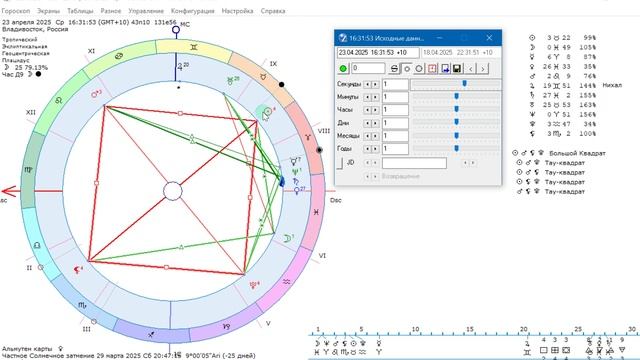Viewport: 640px width, 360px height.
Task: Click the date field 23.04.2025 16:31:53
Action: coord(378,53)
